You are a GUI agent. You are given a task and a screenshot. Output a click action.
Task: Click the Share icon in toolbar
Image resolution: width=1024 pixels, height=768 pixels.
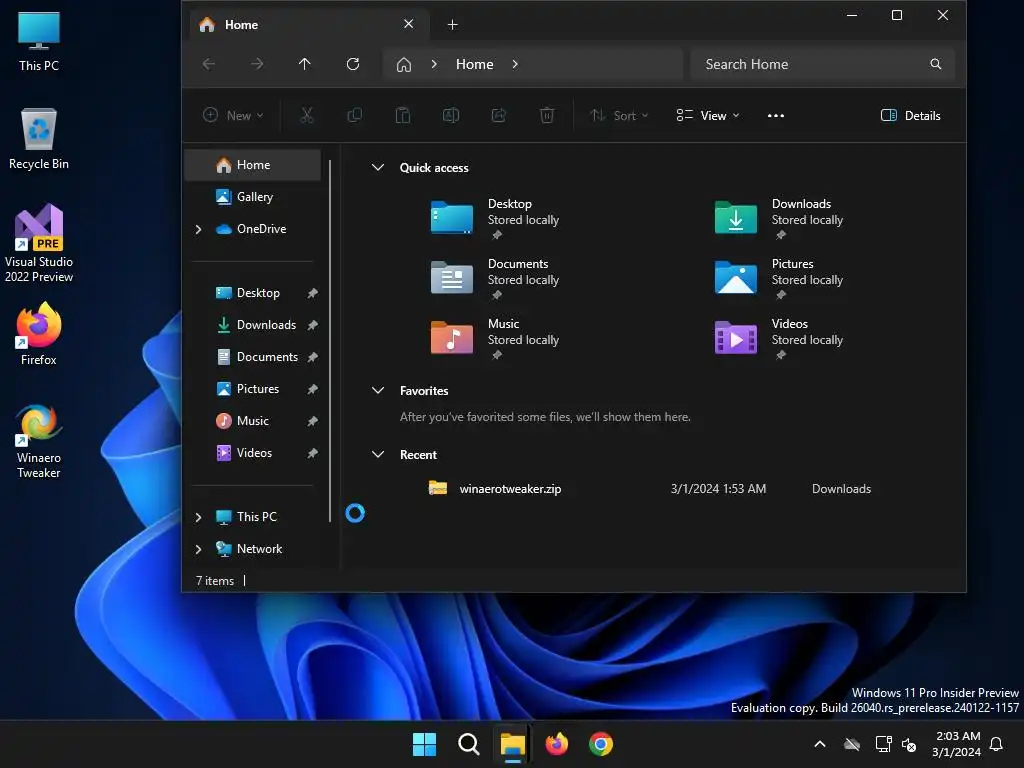click(x=499, y=116)
